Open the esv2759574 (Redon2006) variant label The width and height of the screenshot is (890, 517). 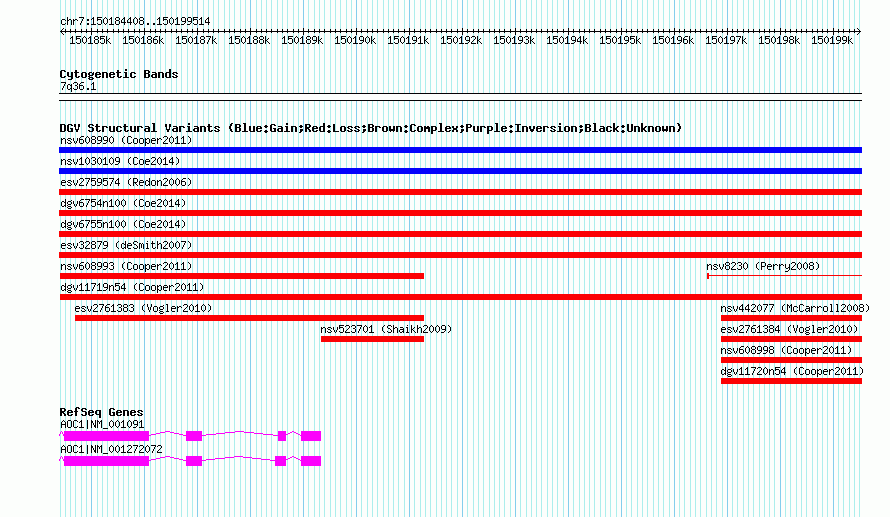pyautogui.click(x=126, y=182)
